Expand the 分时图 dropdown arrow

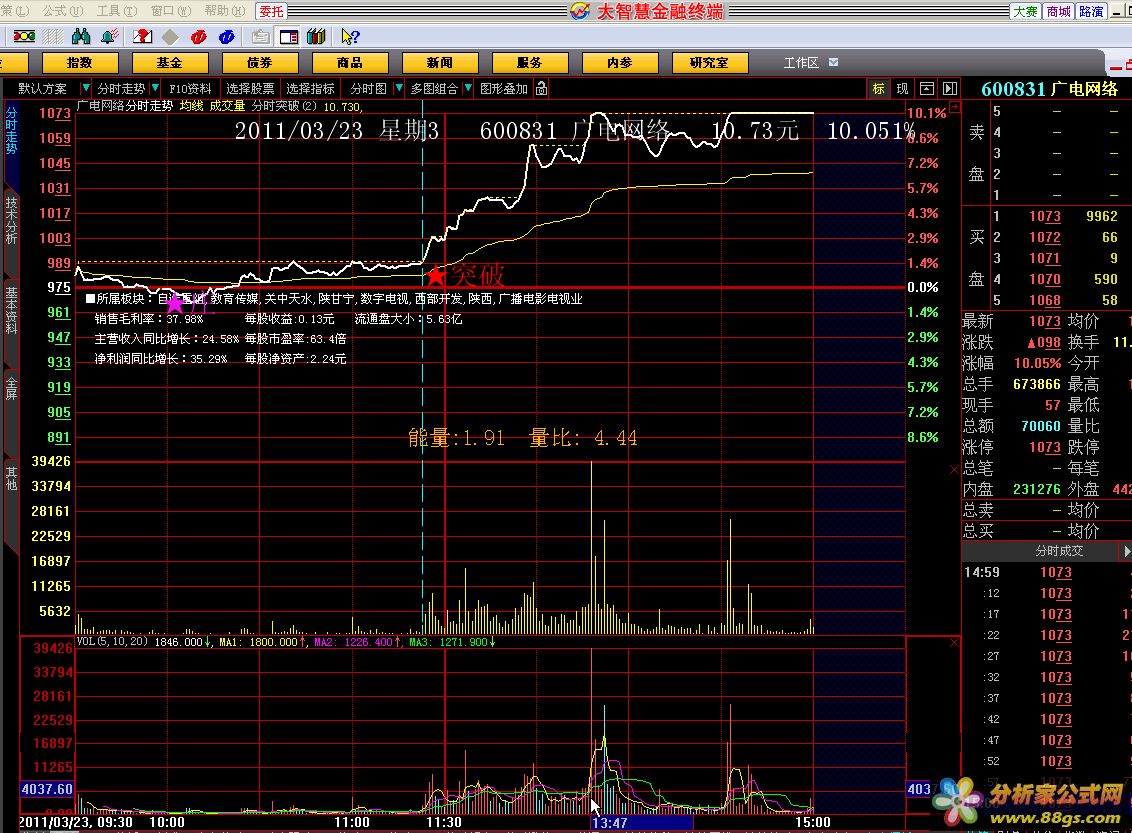click(399, 88)
